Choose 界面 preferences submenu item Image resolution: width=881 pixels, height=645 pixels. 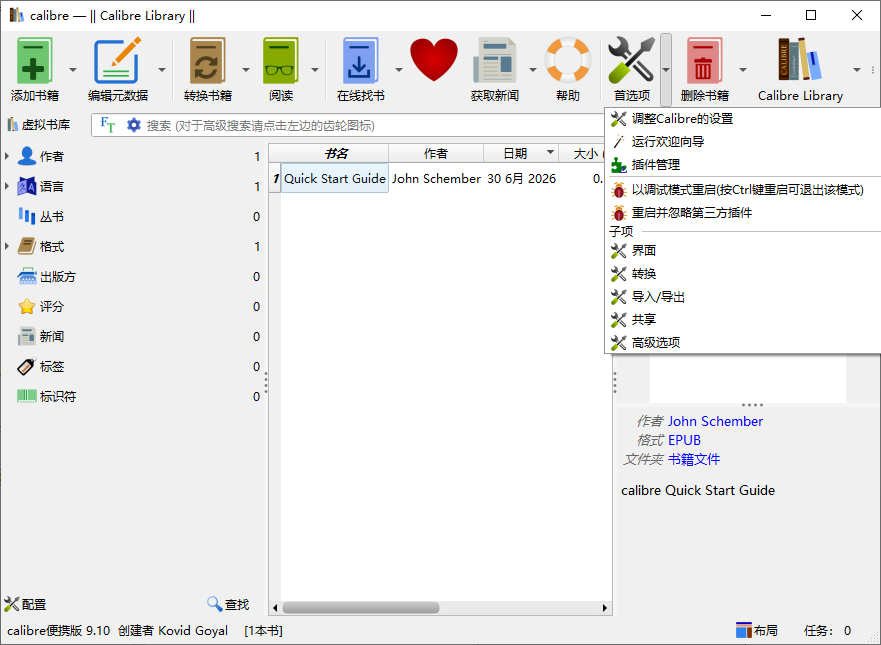[743, 251]
